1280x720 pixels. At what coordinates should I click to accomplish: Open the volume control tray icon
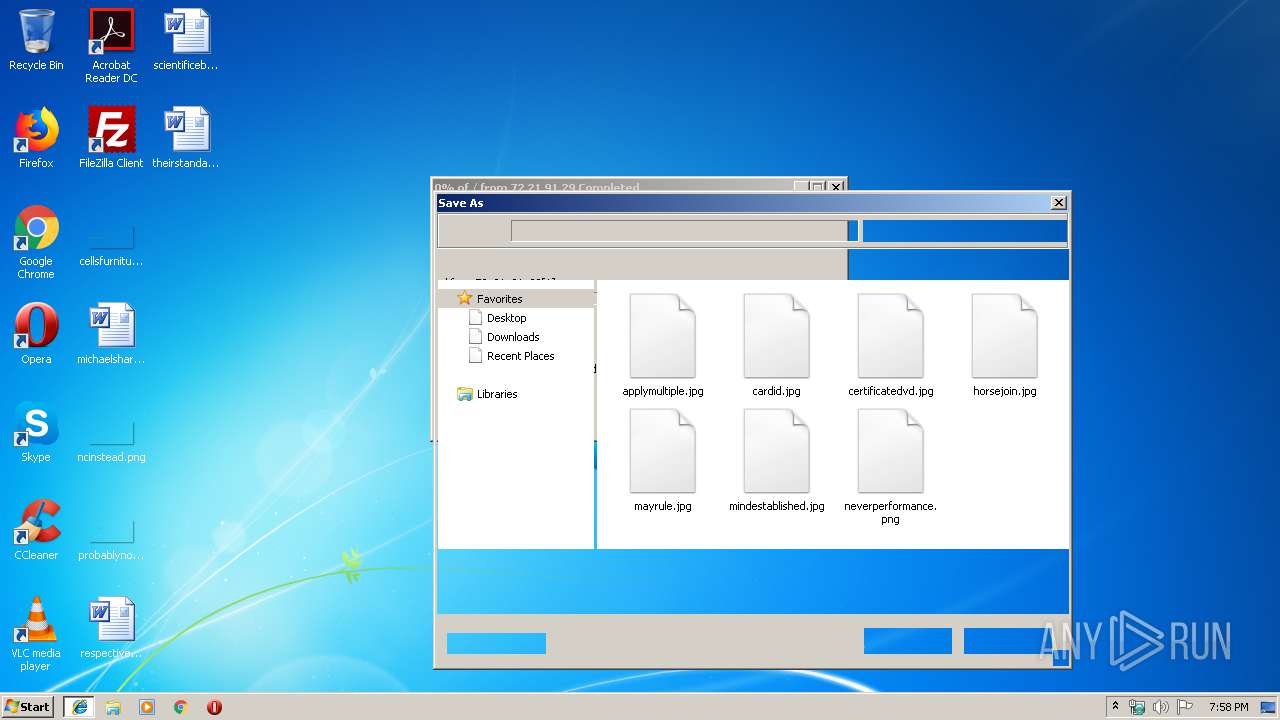pos(1161,707)
